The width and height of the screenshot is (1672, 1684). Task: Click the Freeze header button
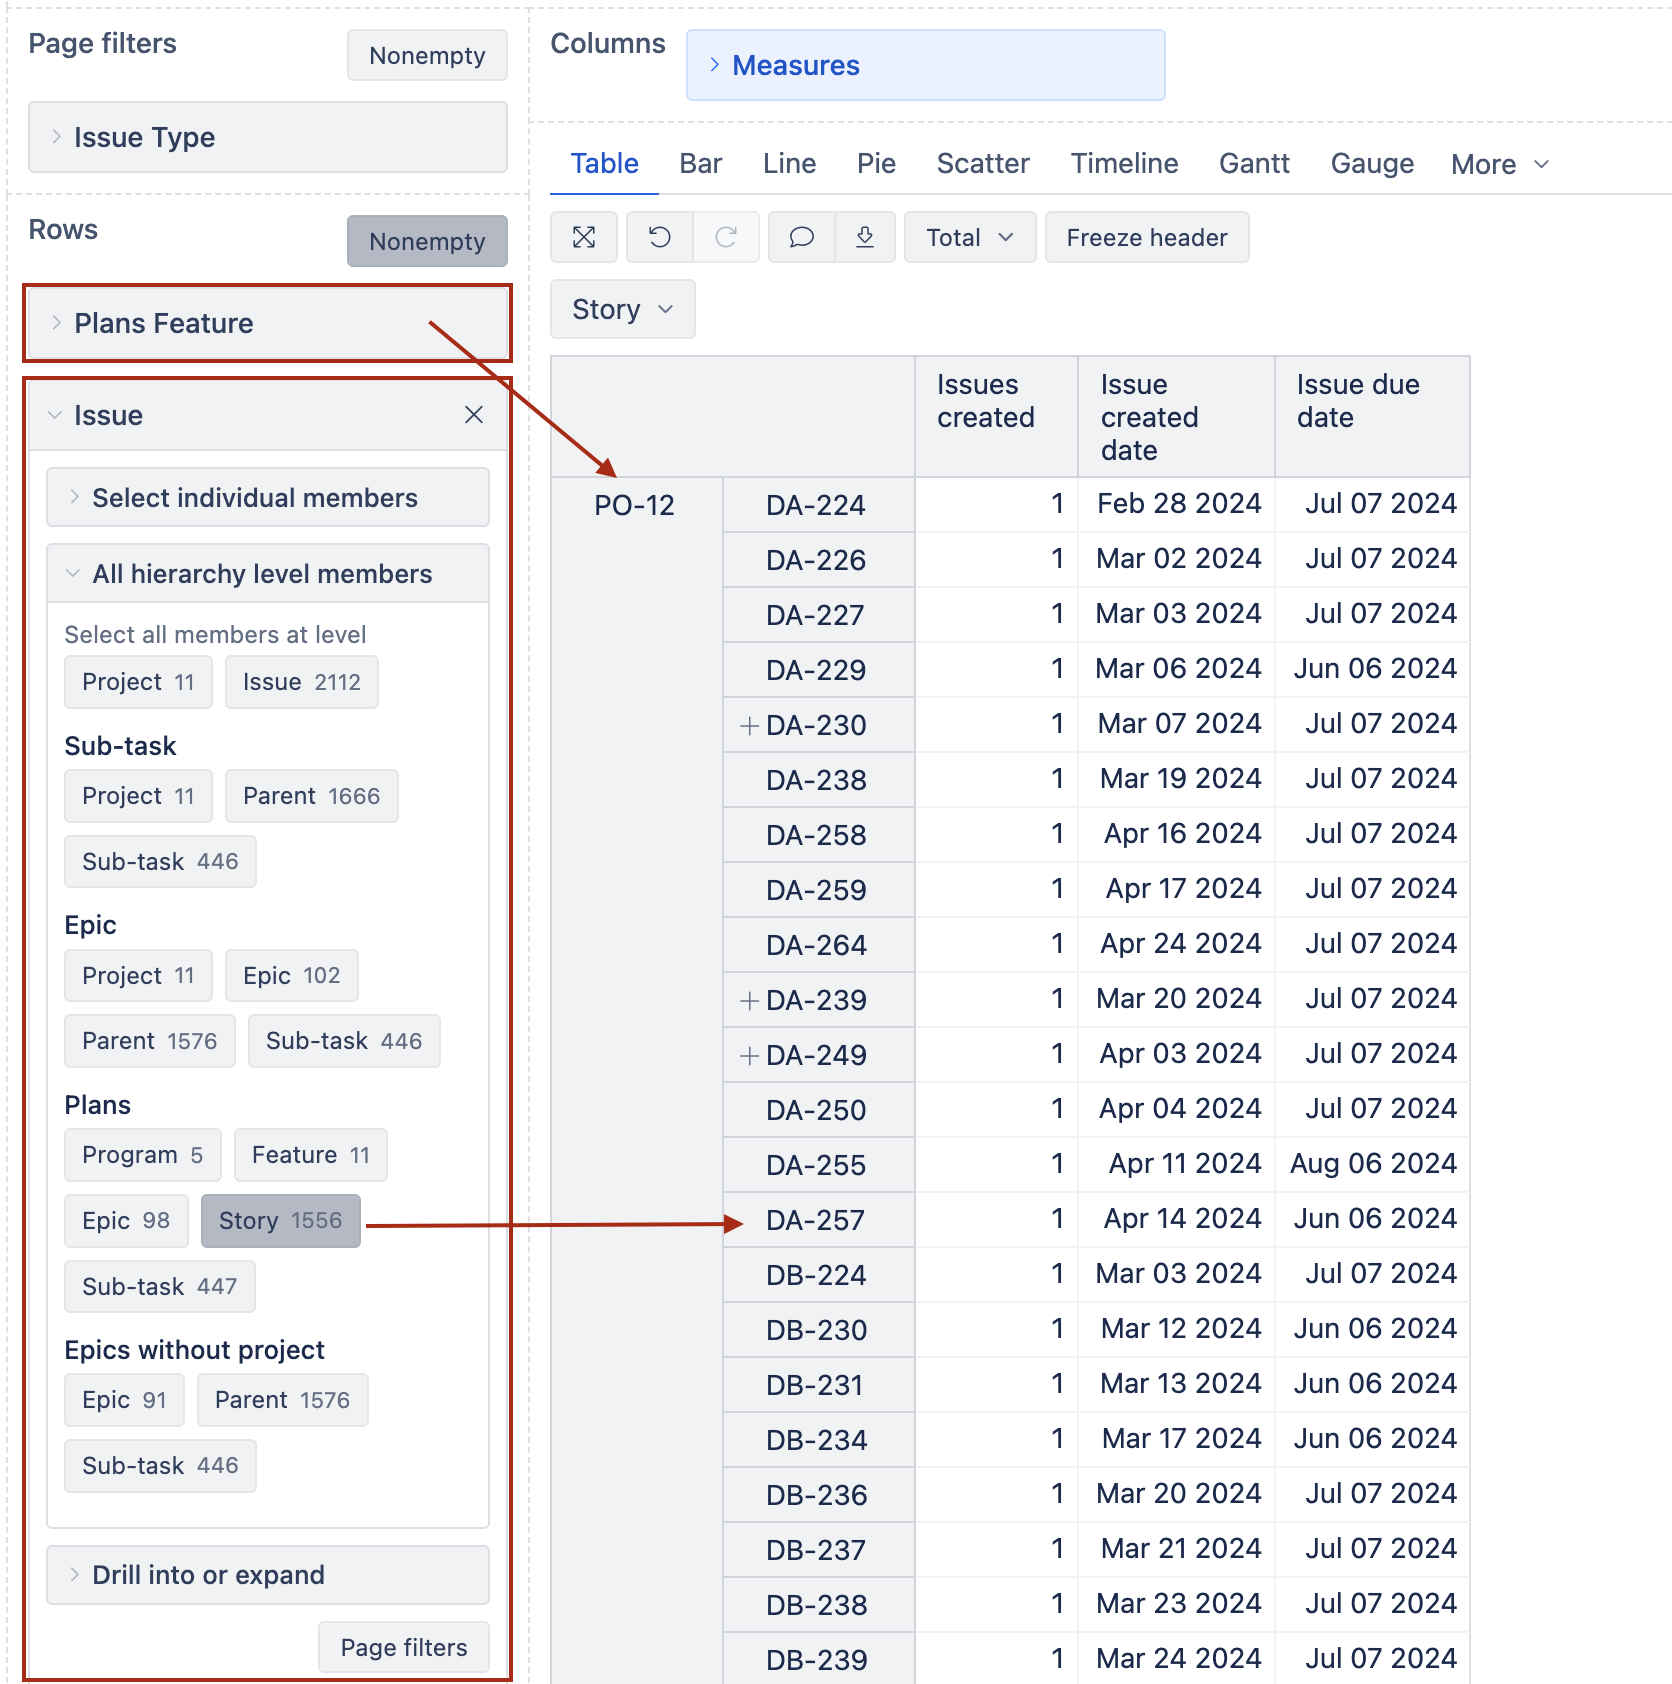point(1146,237)
